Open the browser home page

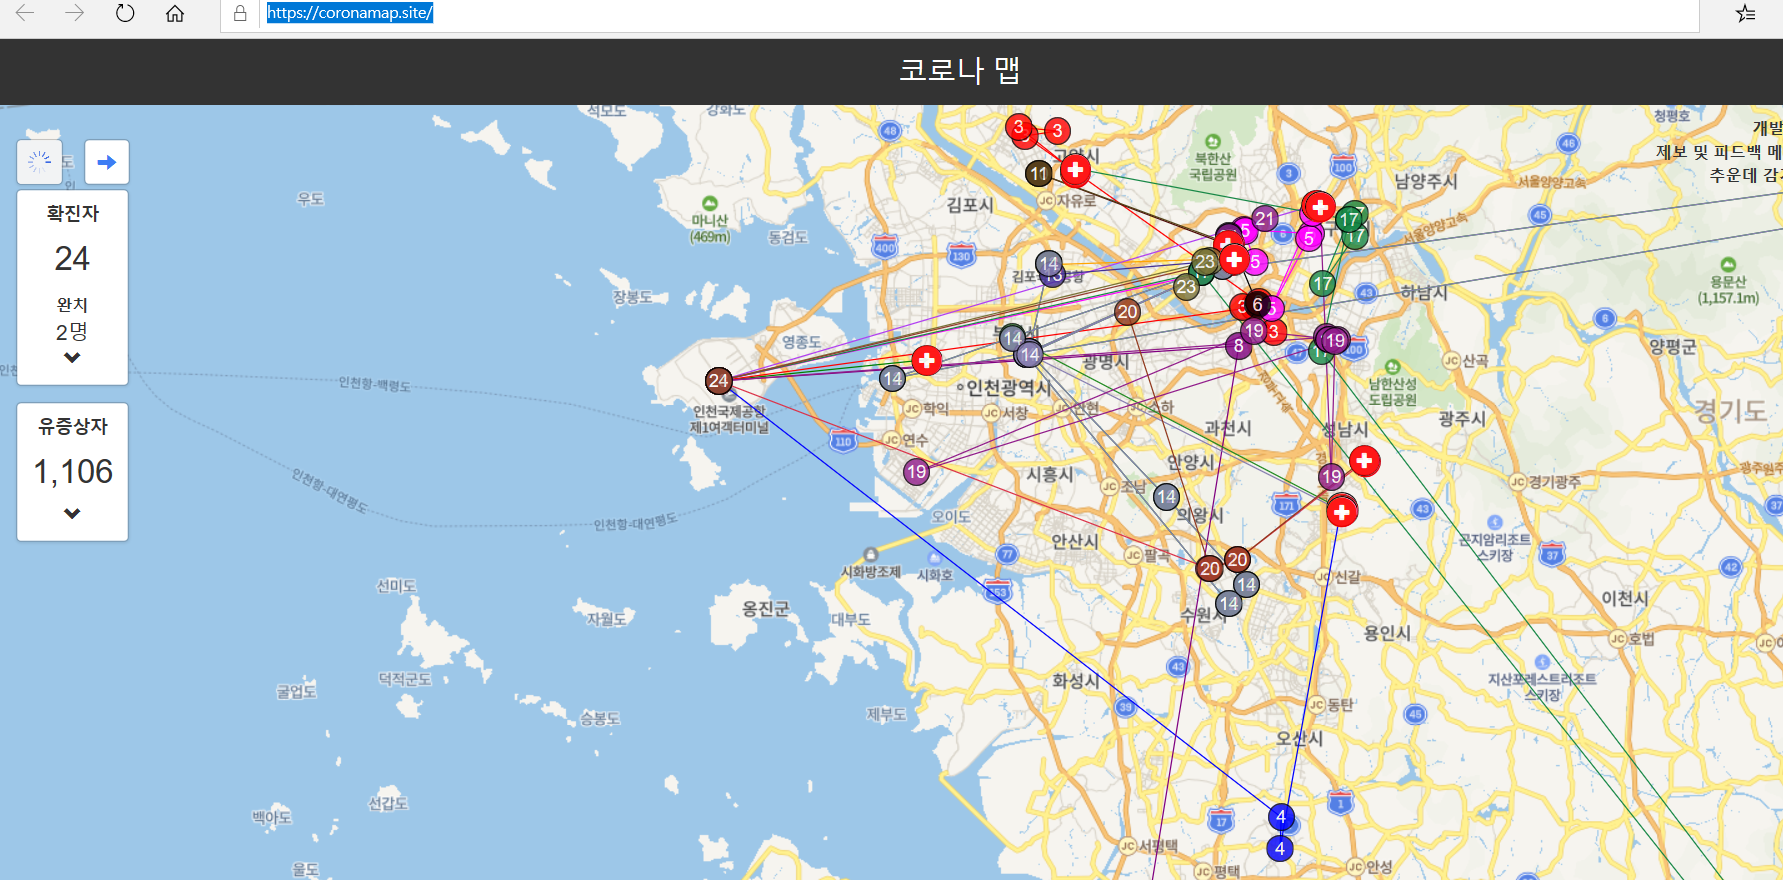(x=175, y=13)
